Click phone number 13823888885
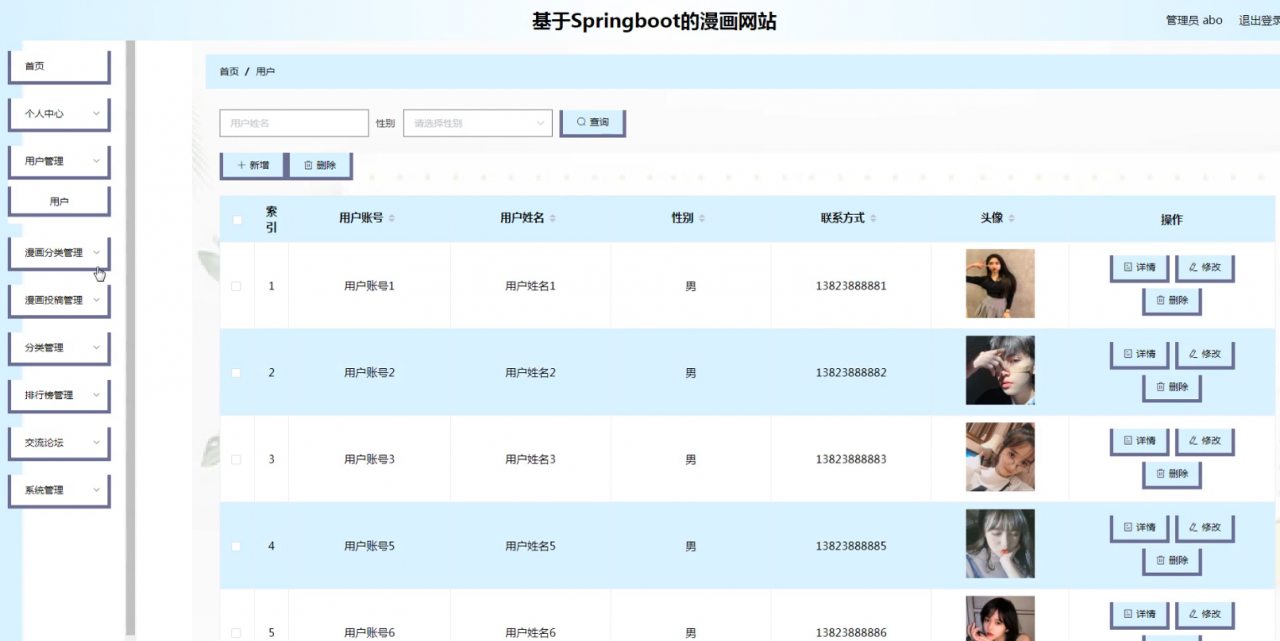 coord(851,546)
